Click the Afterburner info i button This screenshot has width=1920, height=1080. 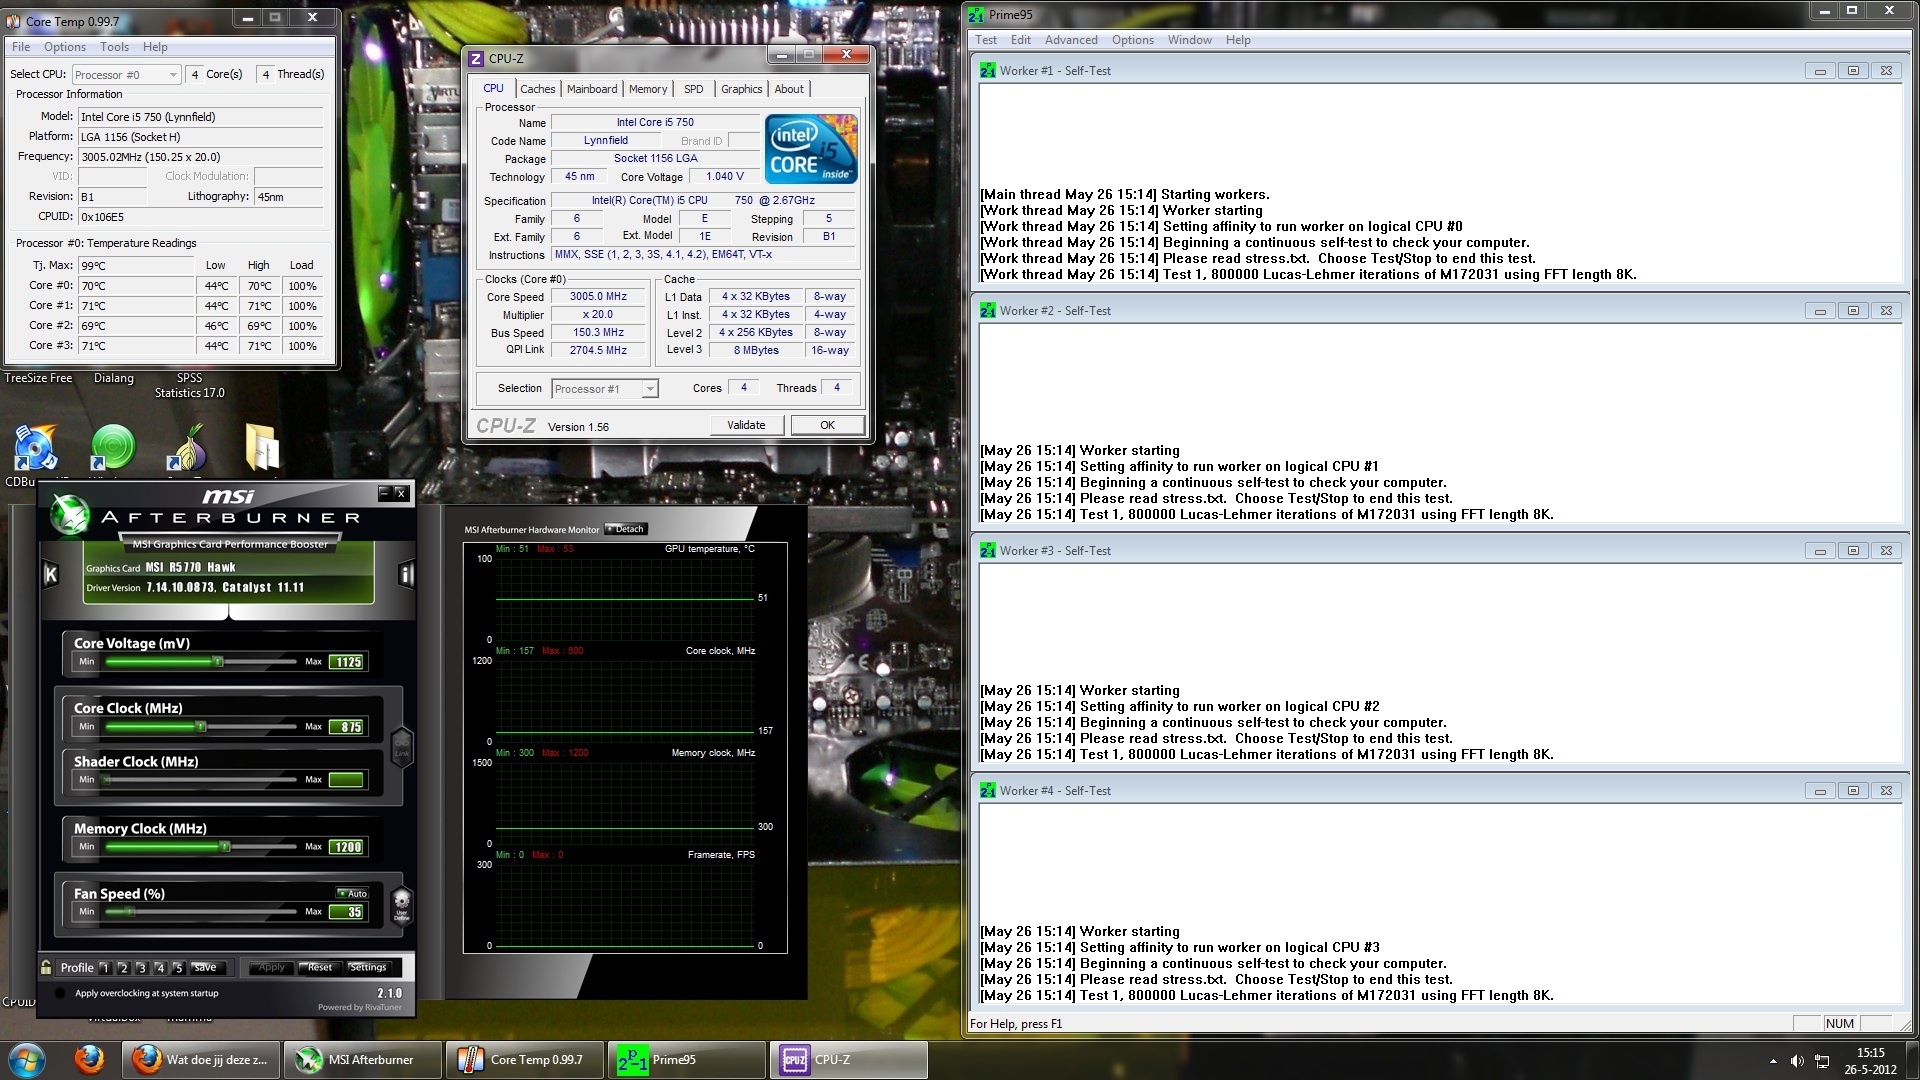pyautogui.click(x=406, y=574)
